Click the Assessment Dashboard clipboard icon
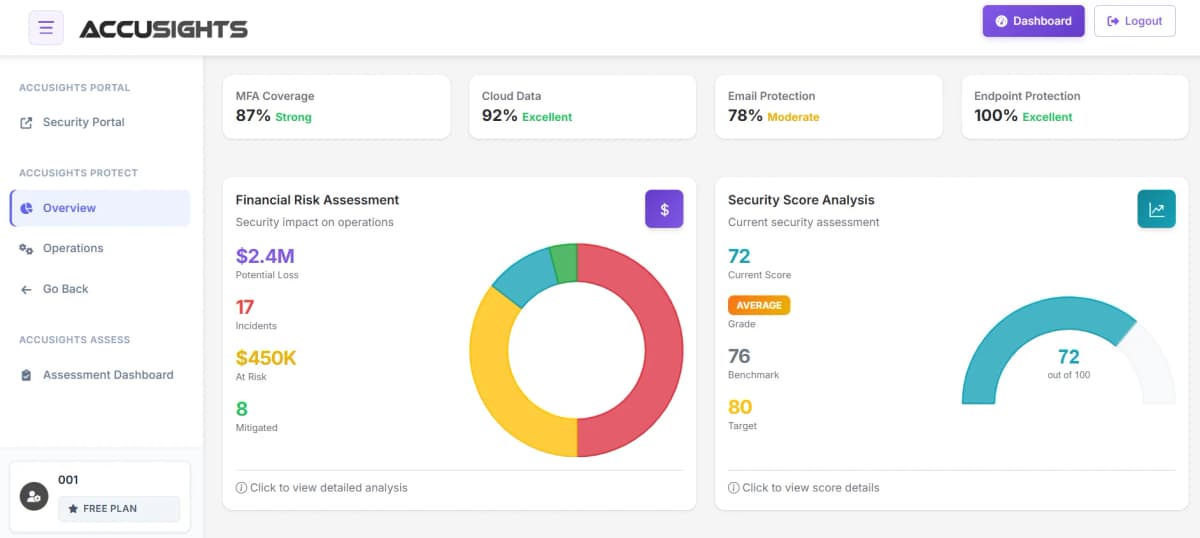This screenshot has height=538, width=1200. coord(26,376)
